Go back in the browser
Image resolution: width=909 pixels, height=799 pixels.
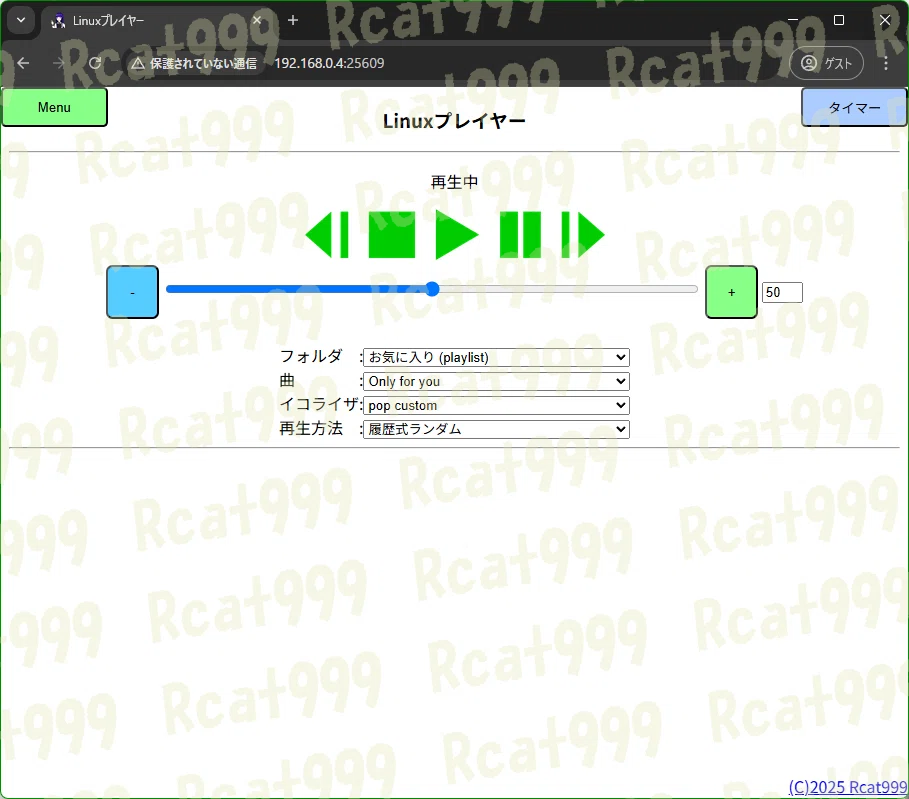pyautogui.click(x=23, y=63)
